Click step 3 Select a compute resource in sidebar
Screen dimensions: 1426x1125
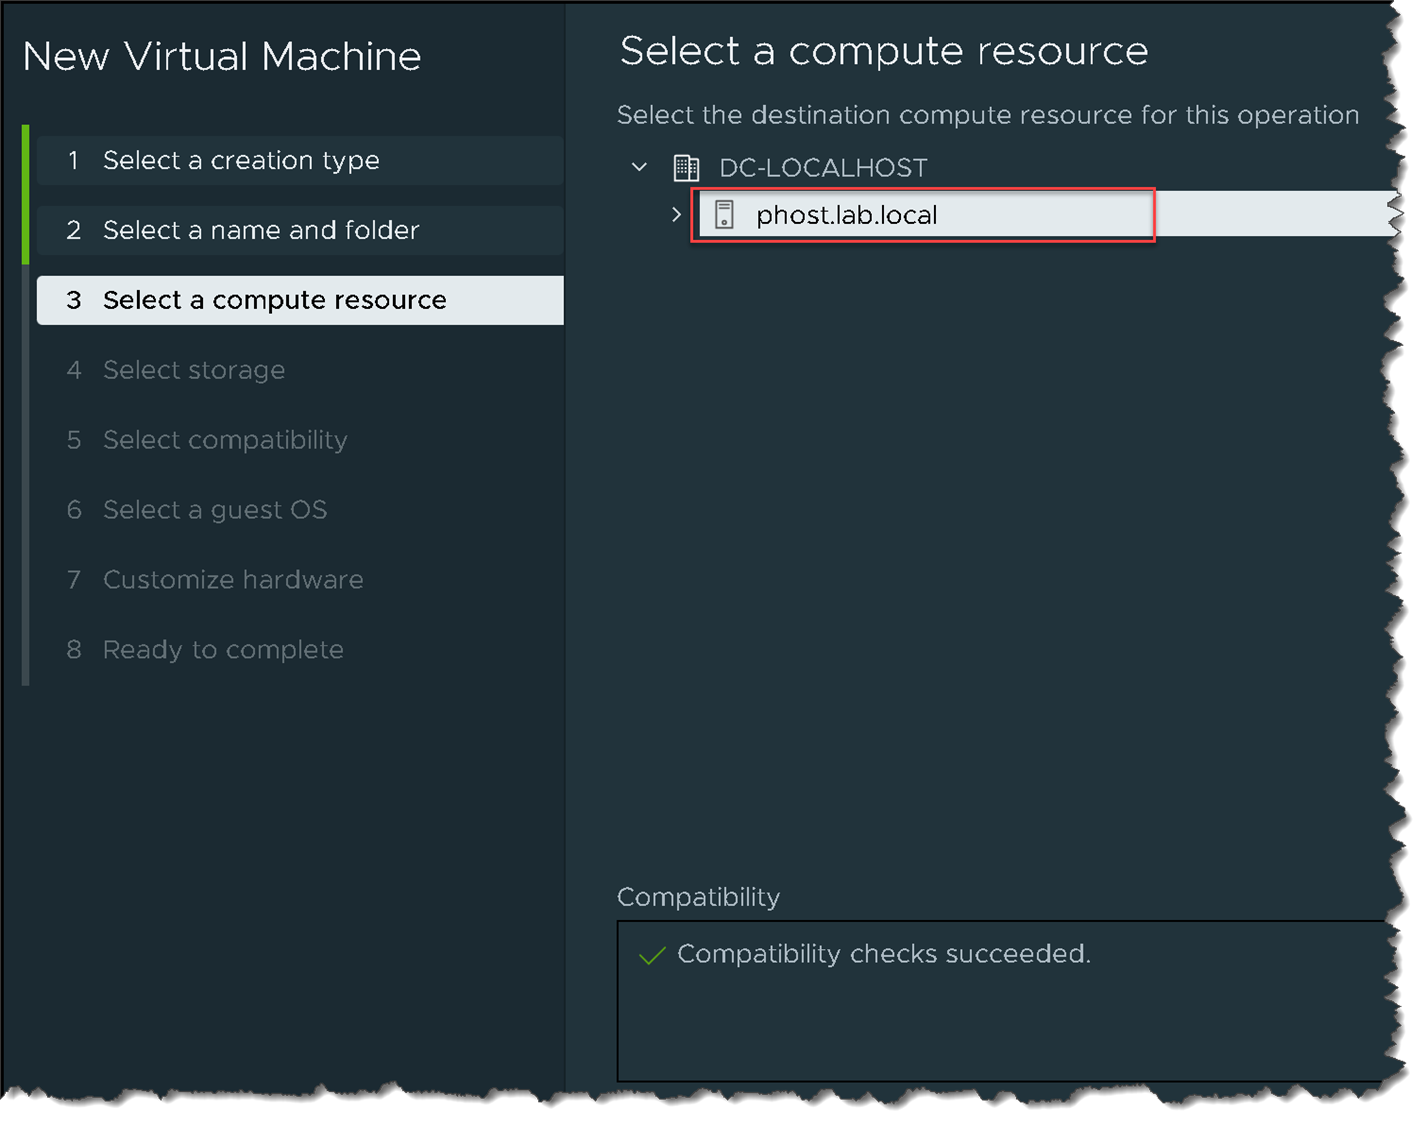[x=274, y=300]
